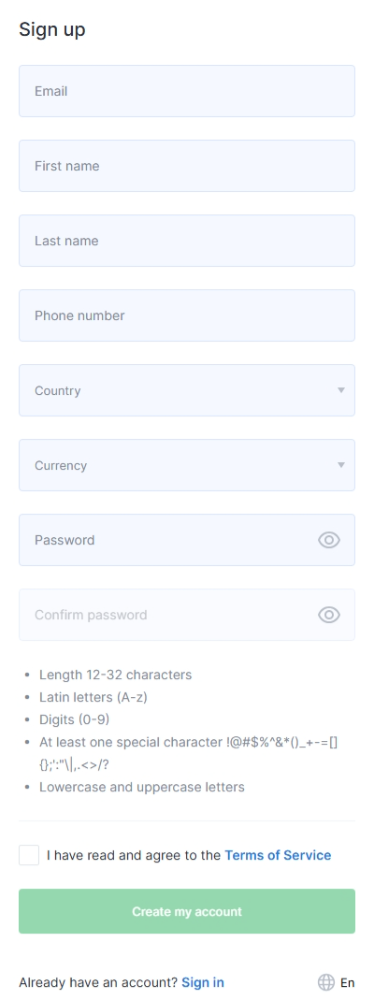Show password with the Password eye icon
The height and width of the screenshot is (1008, 371).
tap(329, 540)
